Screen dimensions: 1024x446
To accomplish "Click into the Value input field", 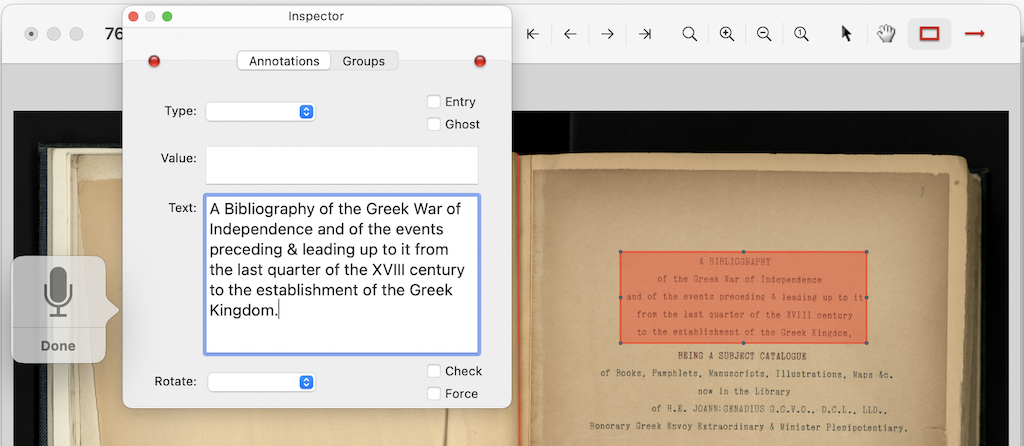I will (341, 165).
